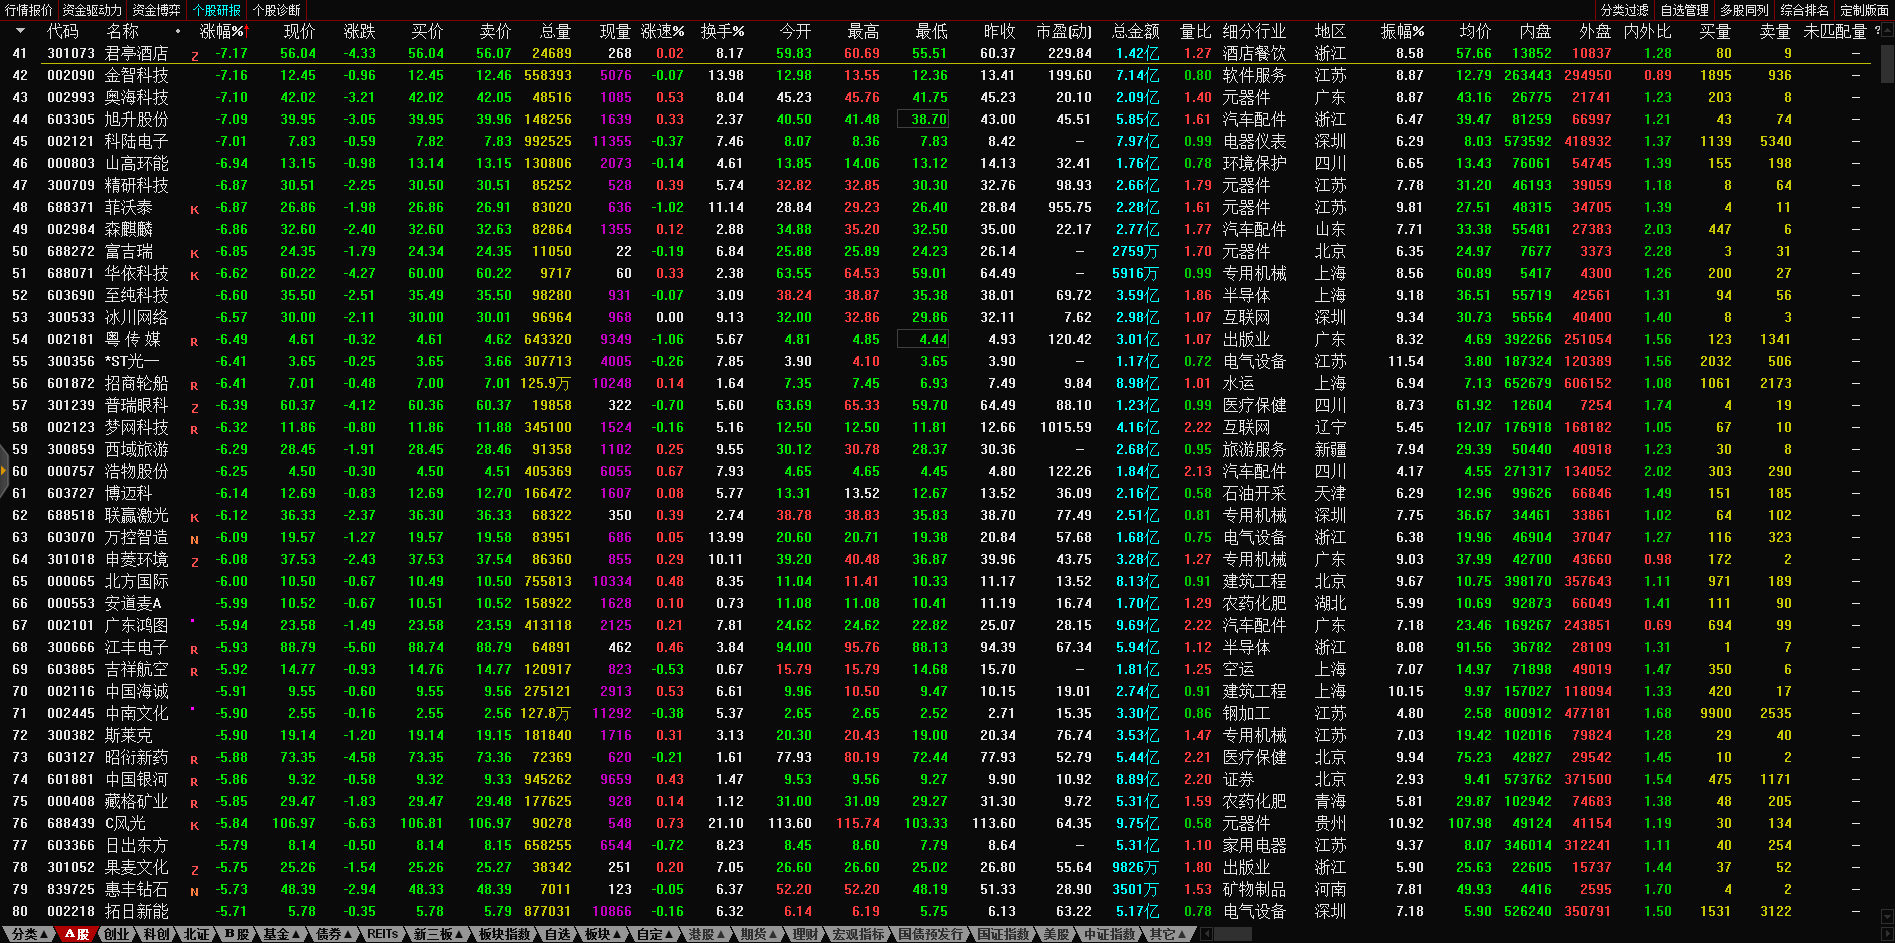Sort by the 涨幅% column header
Screen dimensions: 1895x943
coord(222,32)
